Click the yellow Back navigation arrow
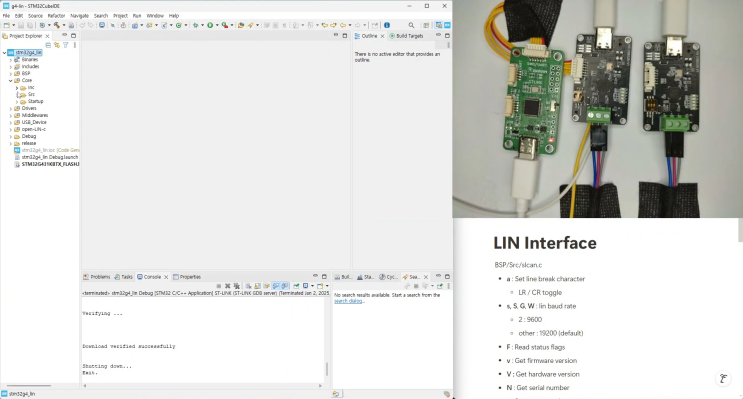 tap(343, 25)
